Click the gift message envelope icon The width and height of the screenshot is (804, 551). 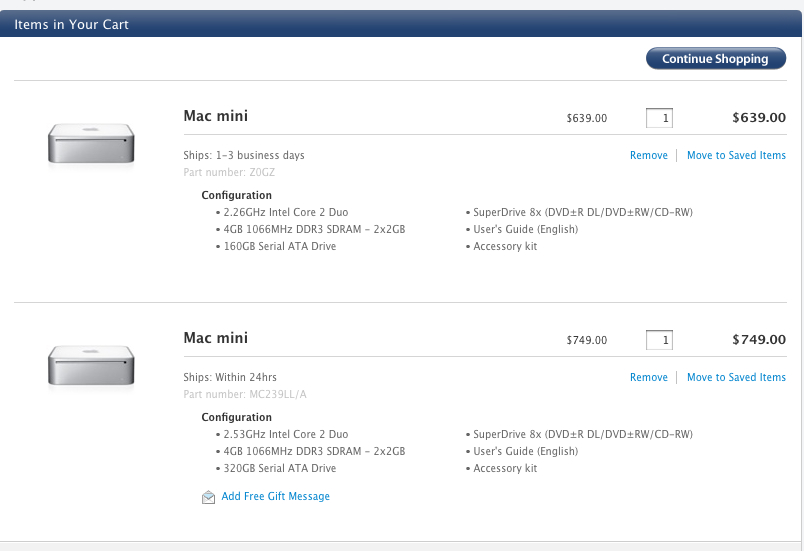(208, 497)
